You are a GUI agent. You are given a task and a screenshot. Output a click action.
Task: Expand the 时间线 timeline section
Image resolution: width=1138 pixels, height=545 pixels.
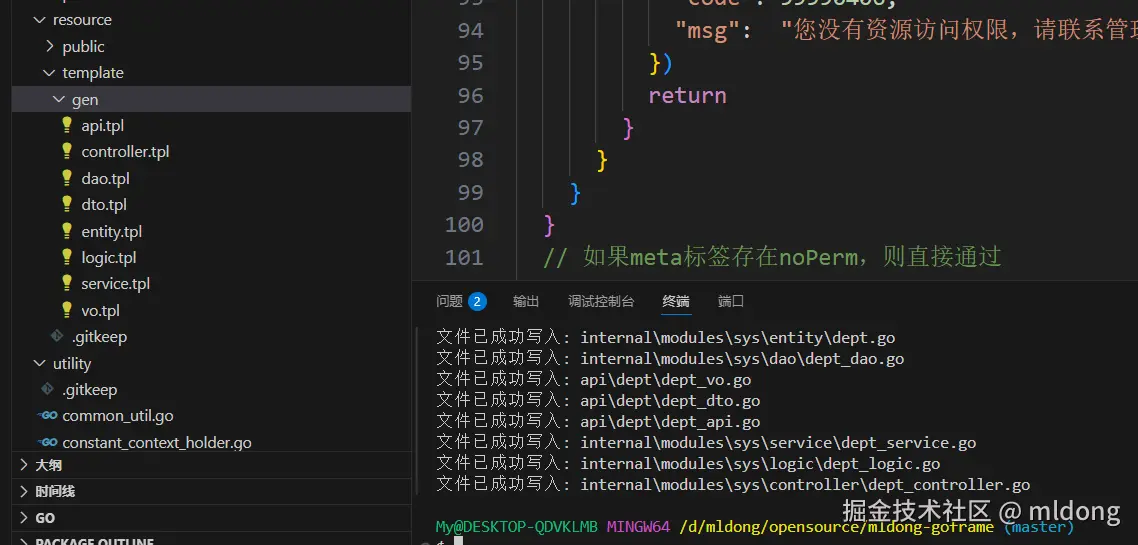pos(25,491)
